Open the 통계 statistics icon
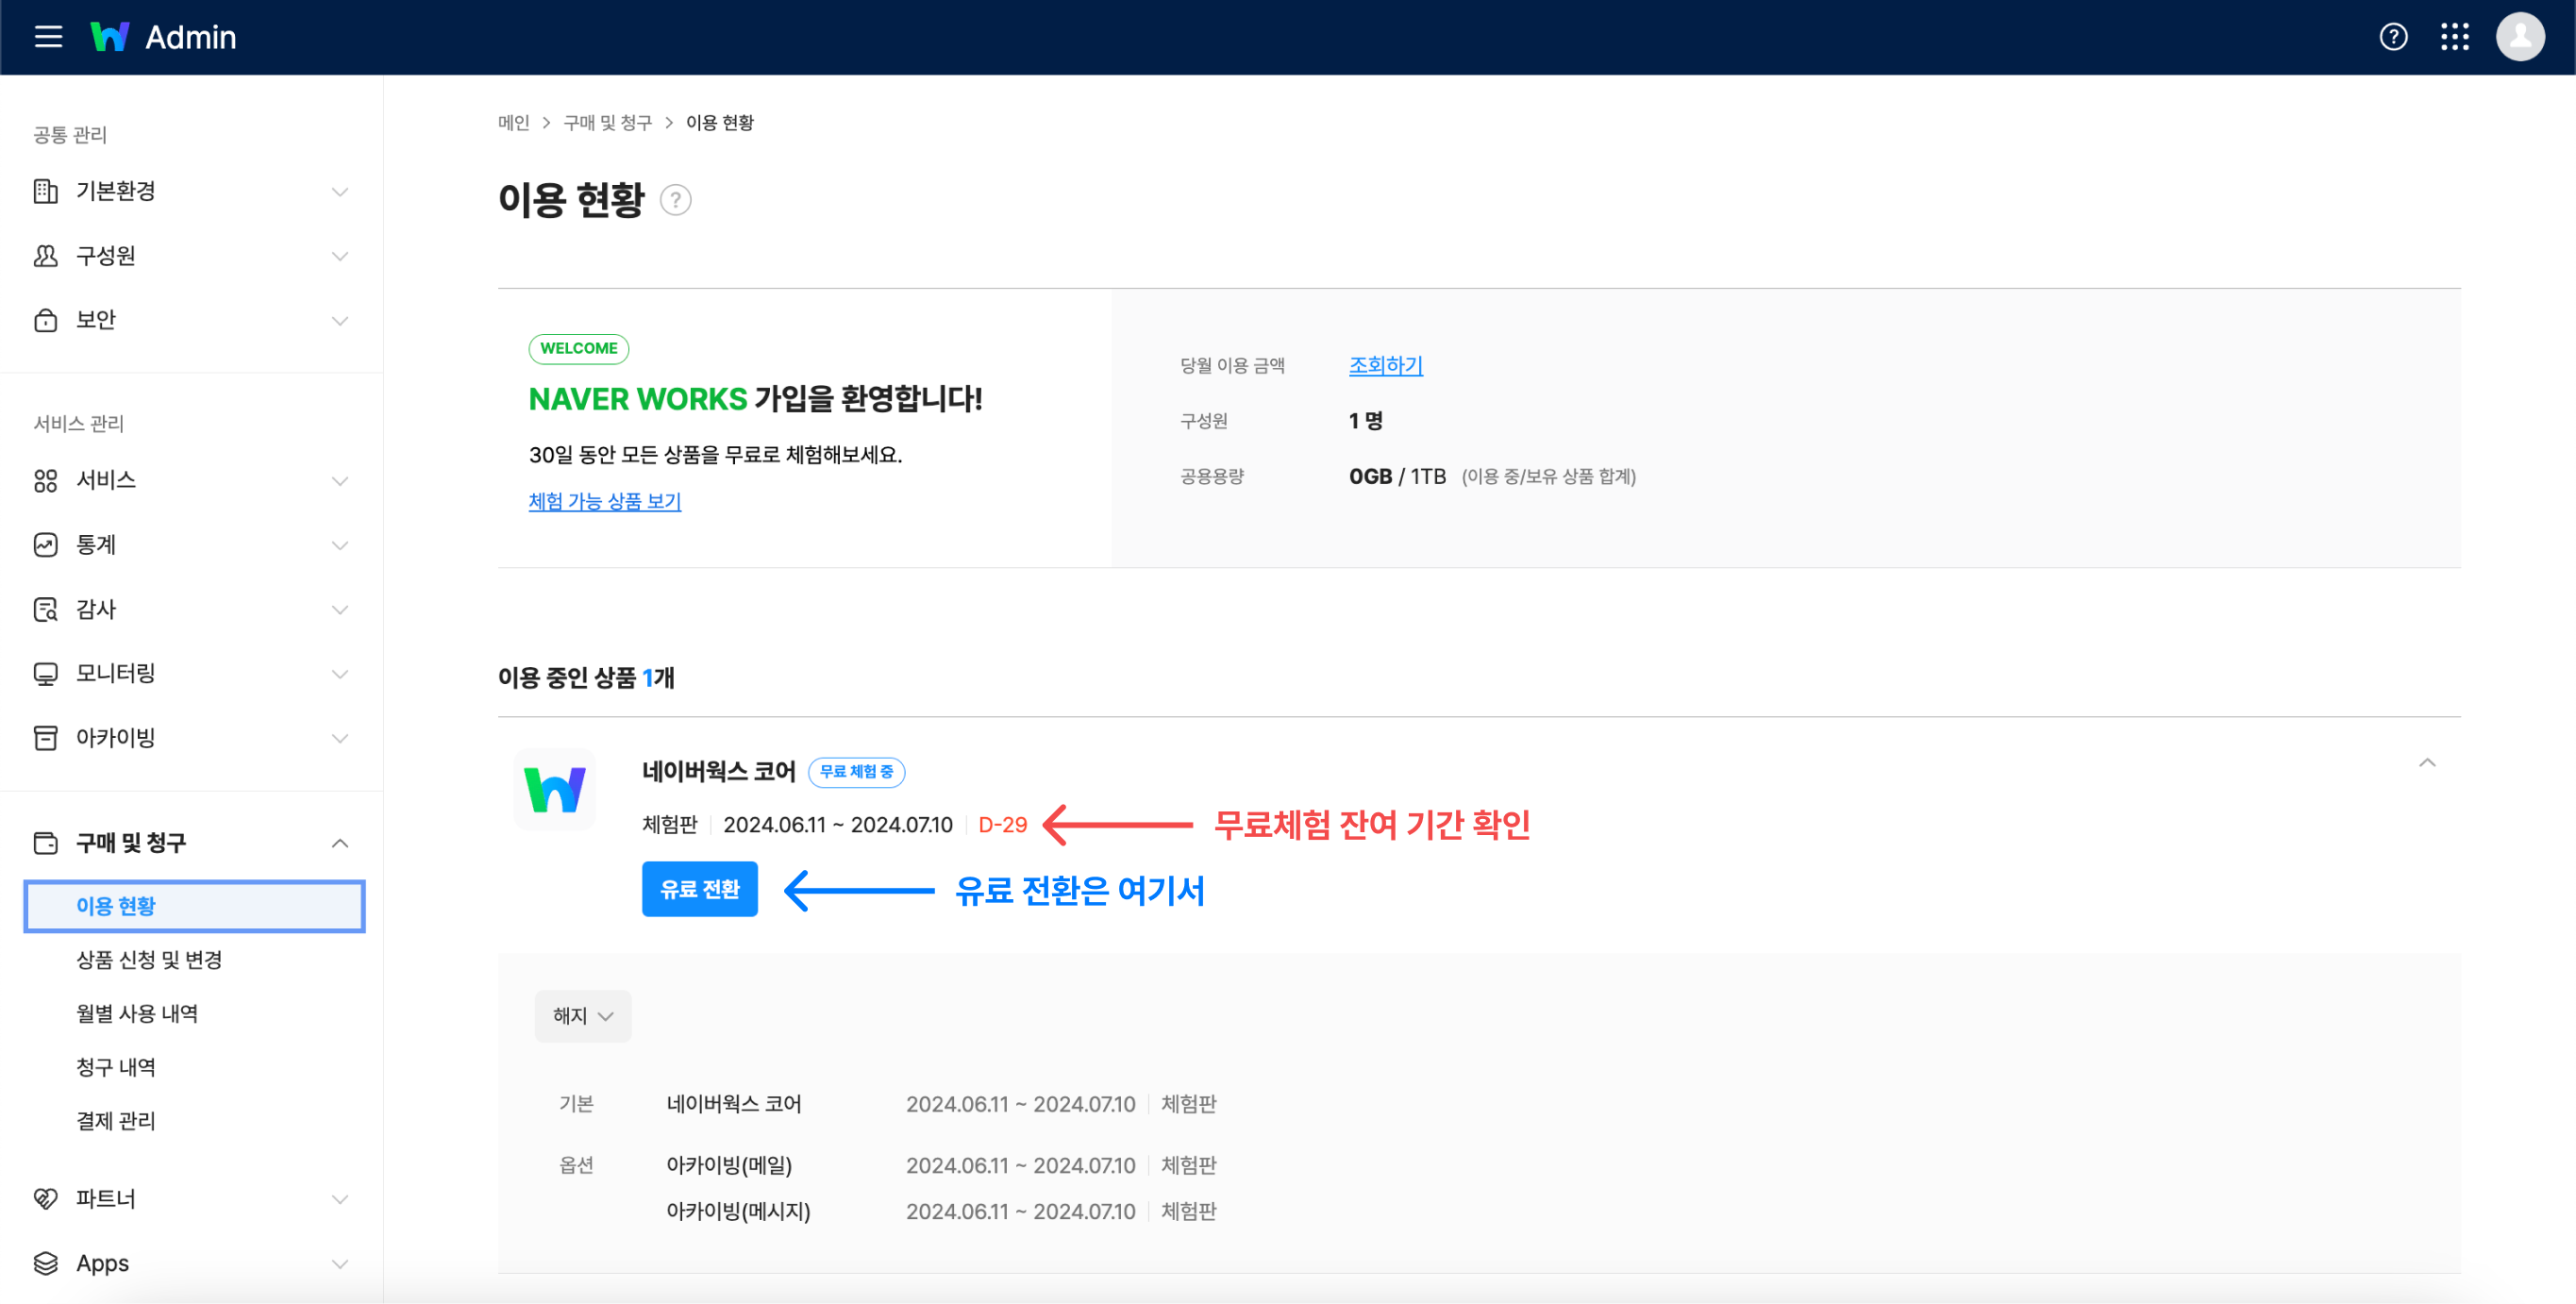This screenshot has height=1304, width=2576. click(x=45, y=544)
